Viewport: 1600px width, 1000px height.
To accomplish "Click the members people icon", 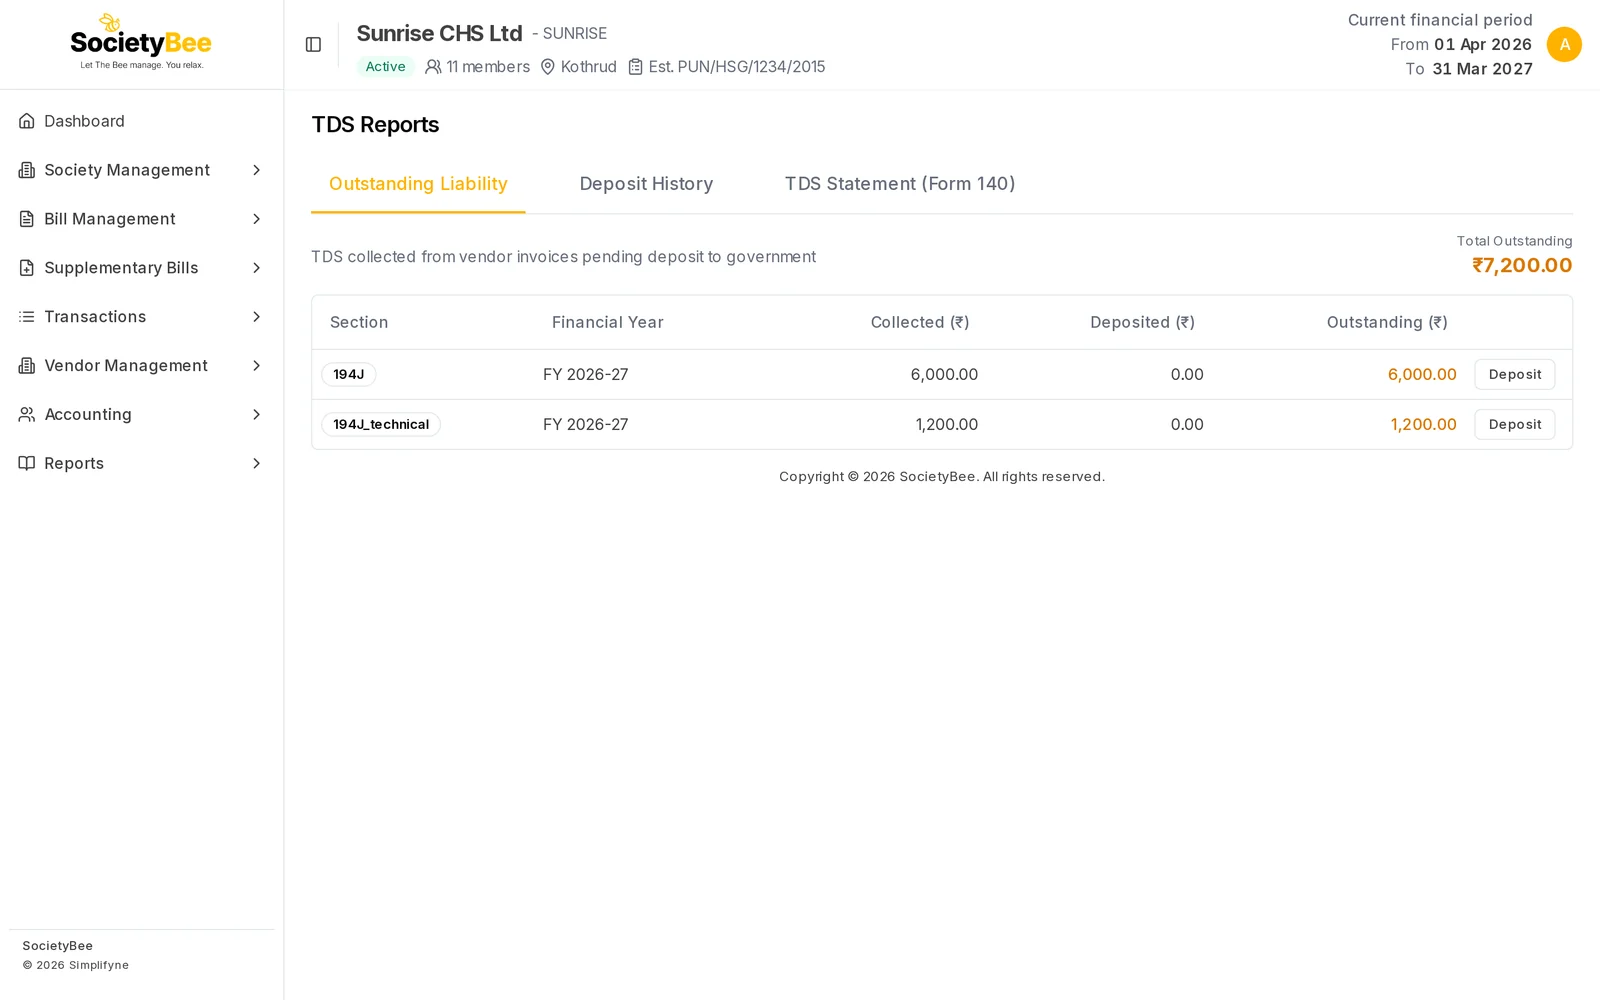I will pyautogui.click(x=433, y=67).
